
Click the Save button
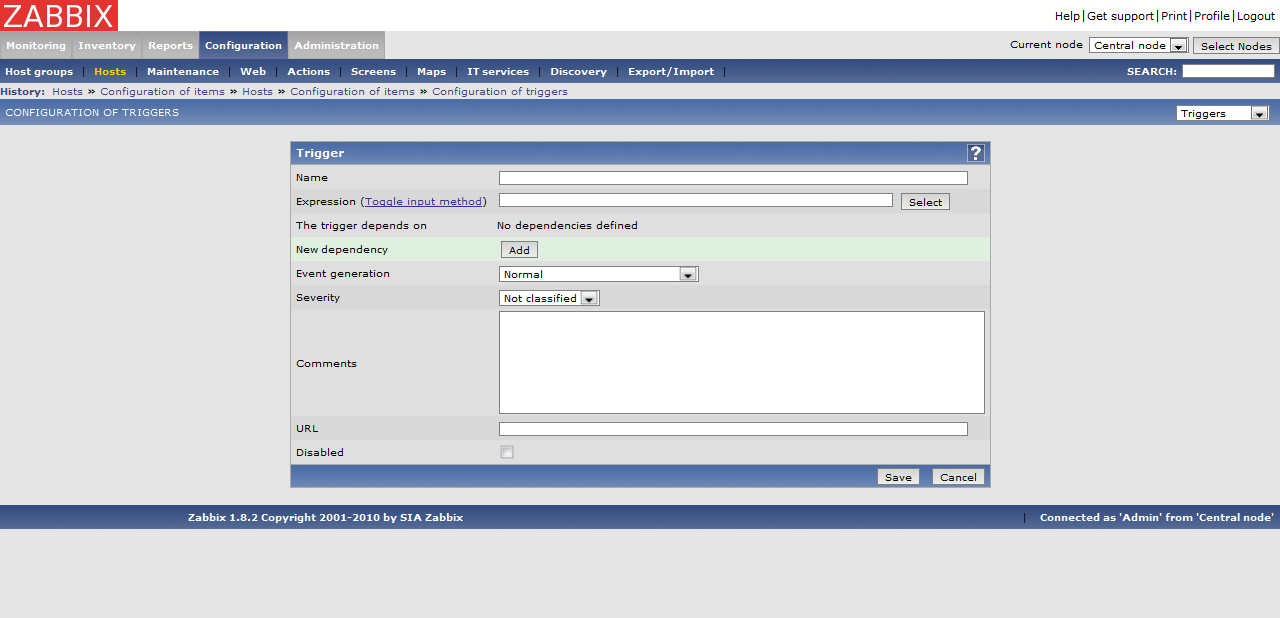click(898, 477)
